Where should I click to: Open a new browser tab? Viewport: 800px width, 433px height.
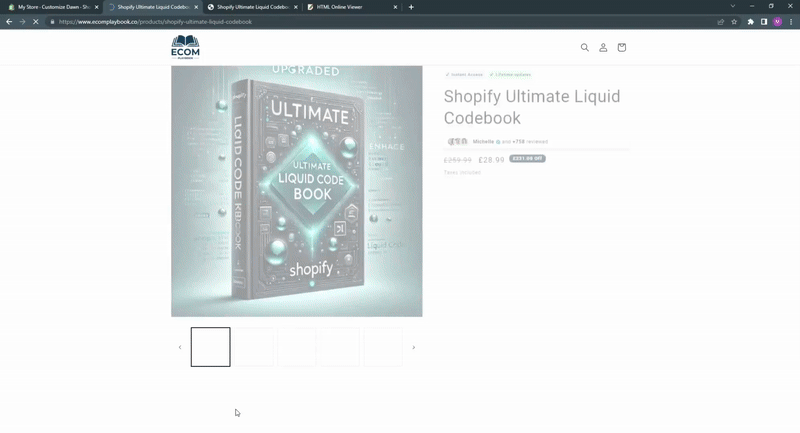click(x=411, y=7)
